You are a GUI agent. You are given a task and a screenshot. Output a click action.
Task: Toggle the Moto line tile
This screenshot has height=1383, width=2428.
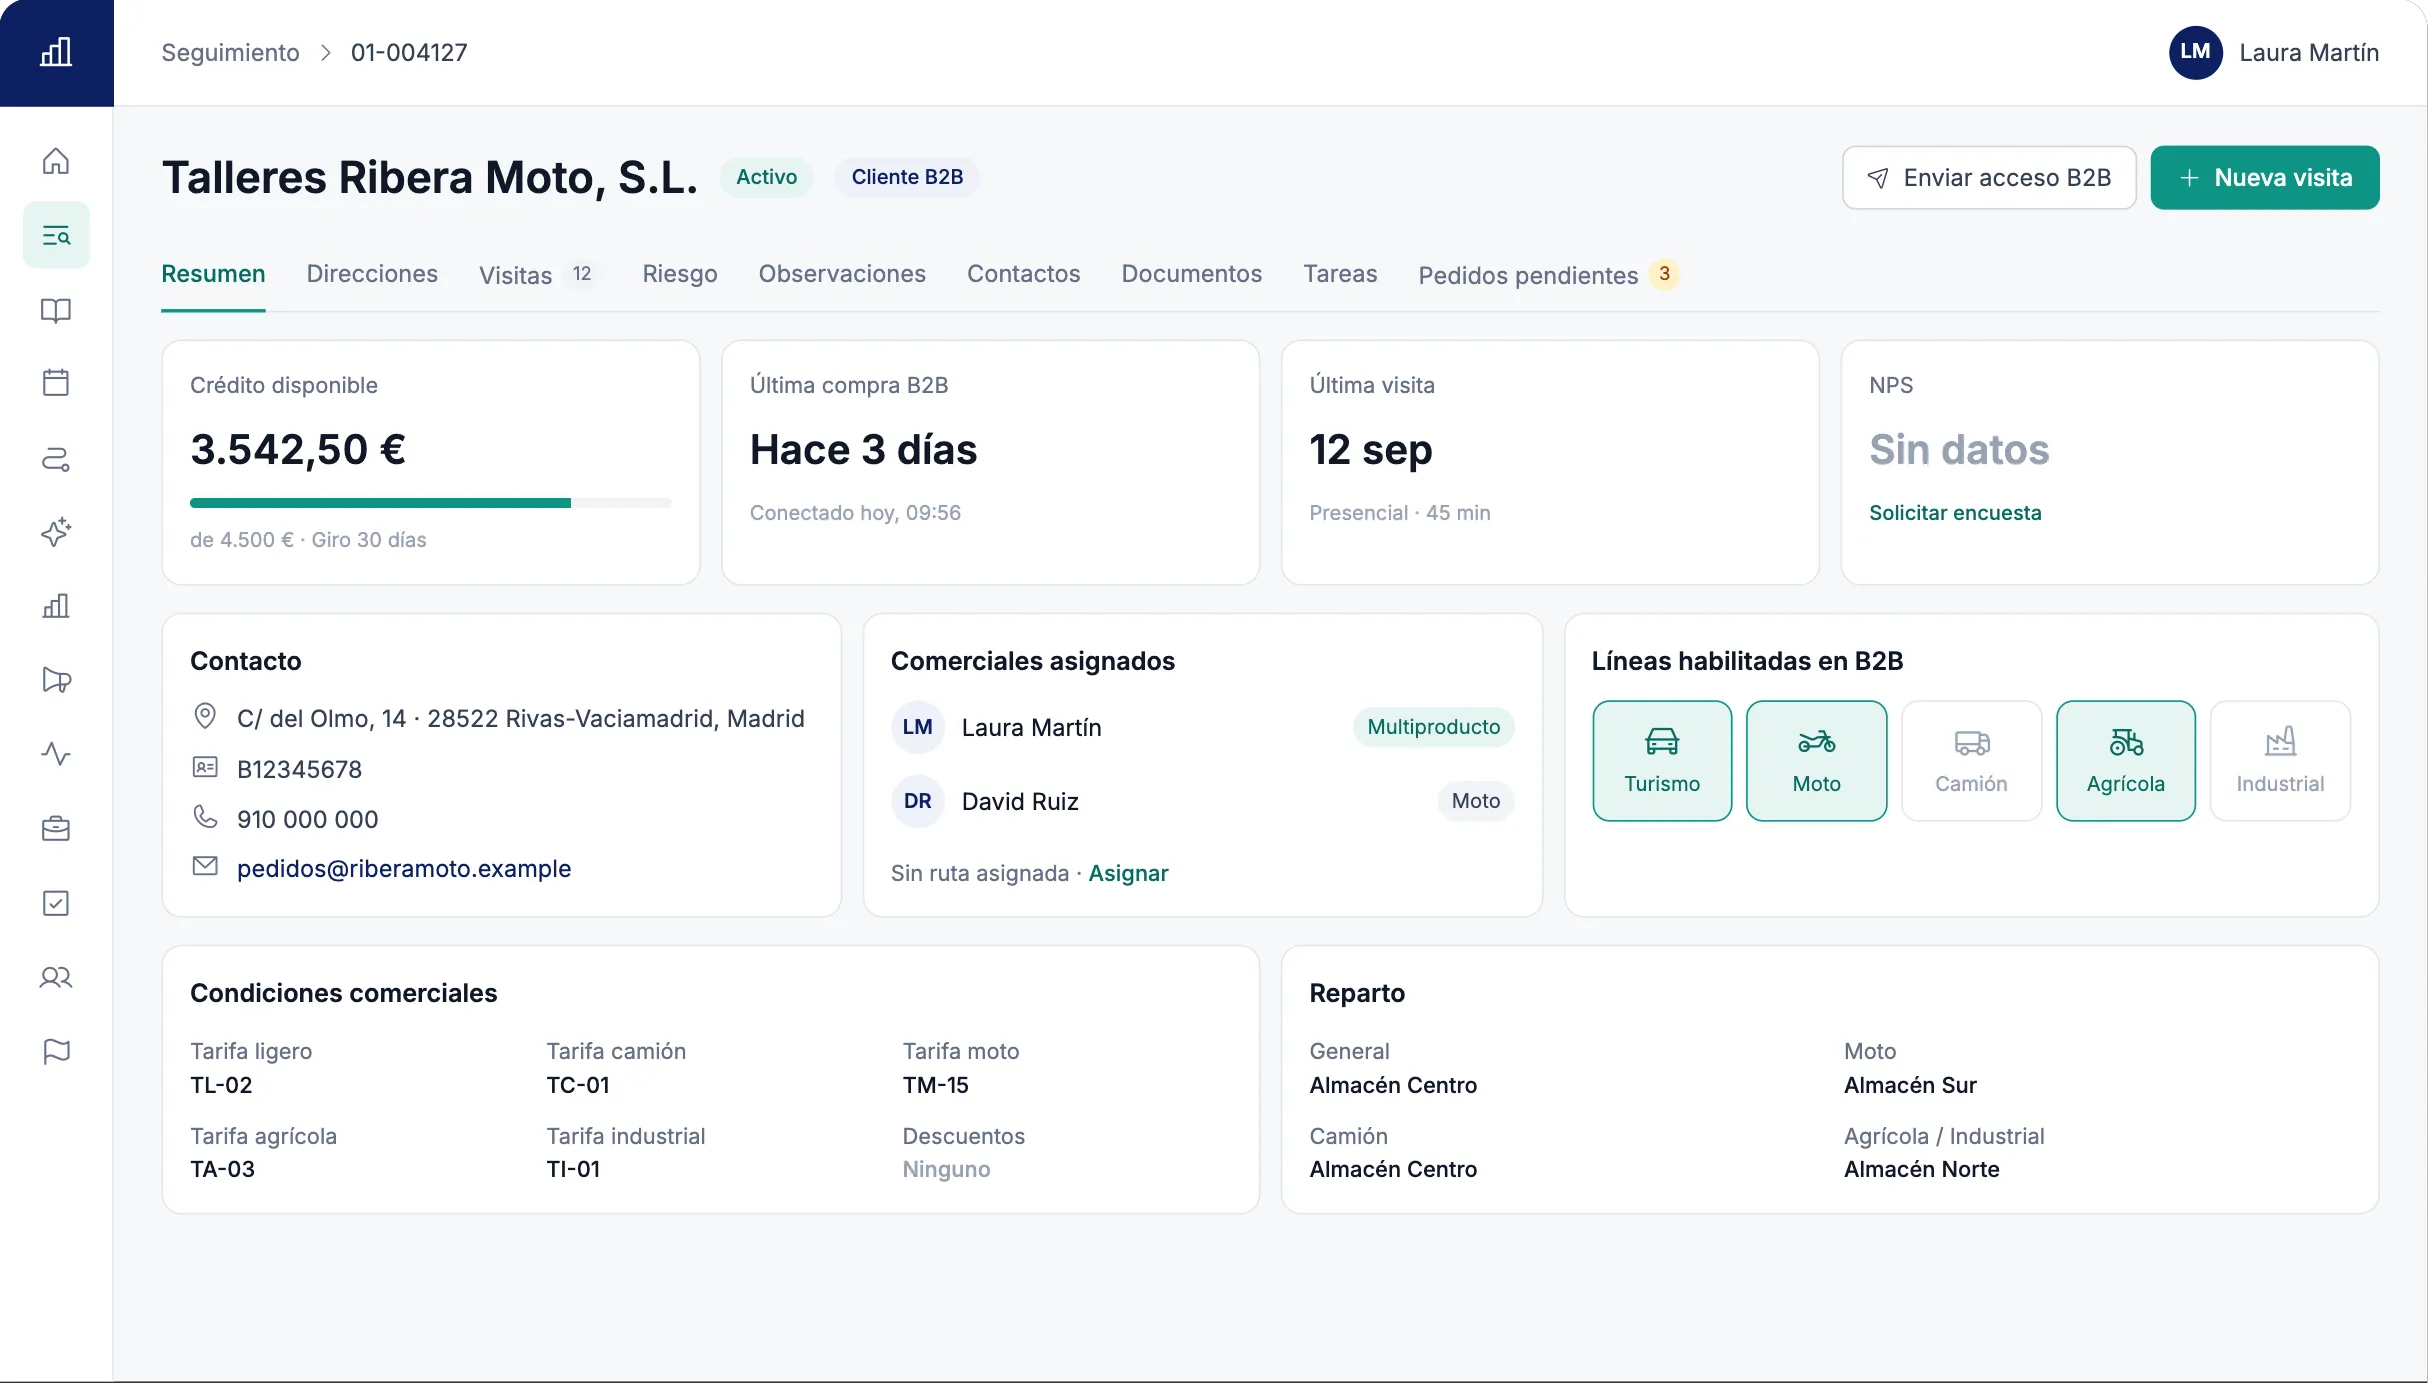pos(1816,760)
